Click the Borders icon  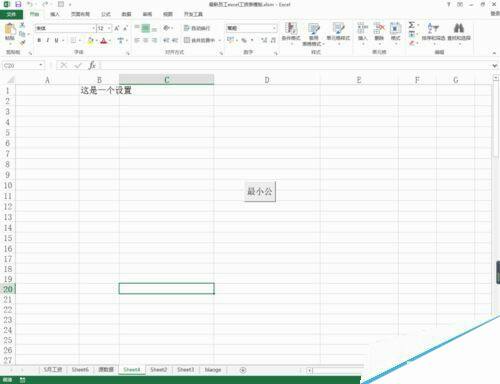click(x=73, y=40)
